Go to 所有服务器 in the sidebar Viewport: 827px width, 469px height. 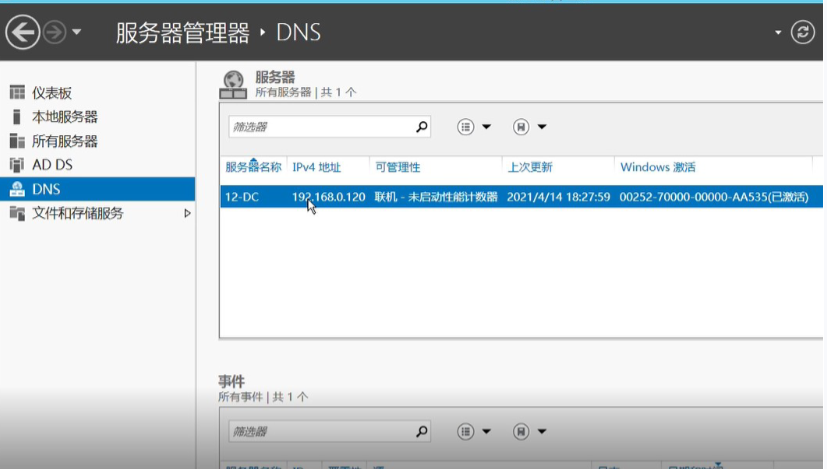pos(64,141)
